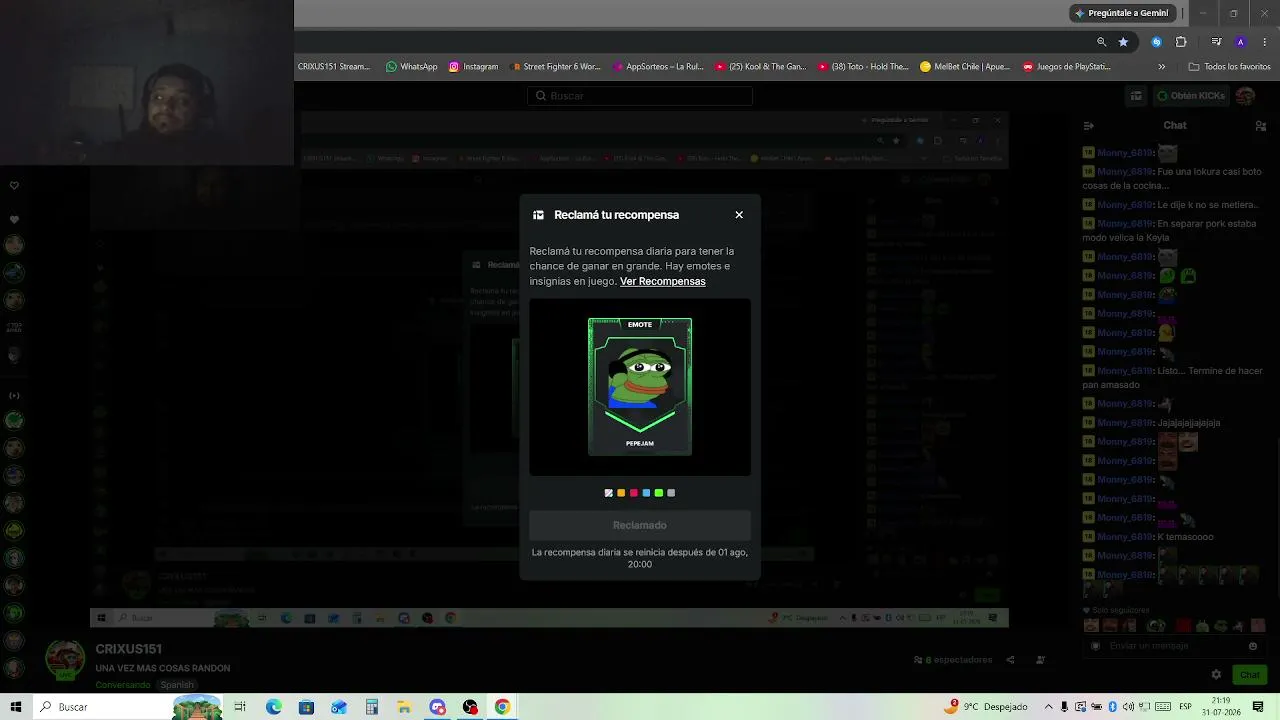The width and height of the screenshot is (1280, 720).
Task: Open the Calculator from taskbar
Action: tap(372, 707)
